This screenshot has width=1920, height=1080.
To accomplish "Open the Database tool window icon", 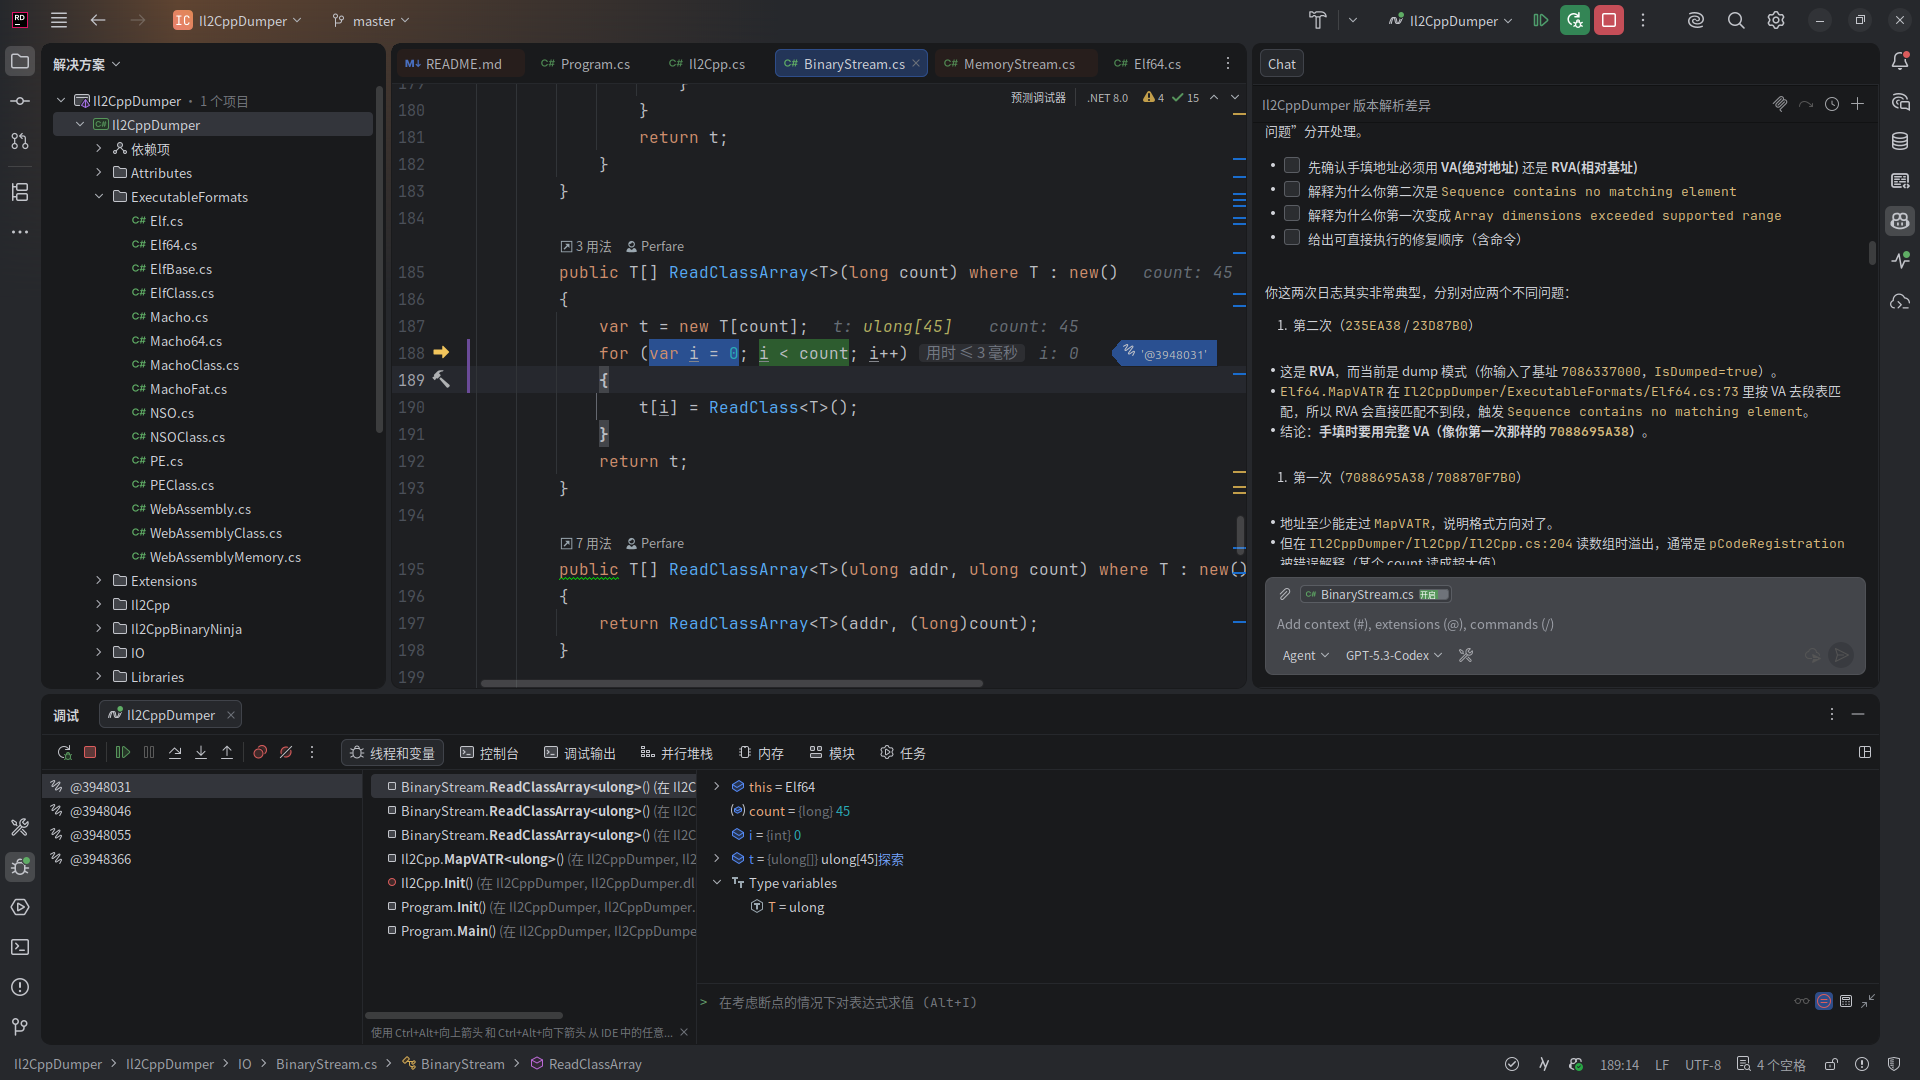I will tap(1900, 141).
